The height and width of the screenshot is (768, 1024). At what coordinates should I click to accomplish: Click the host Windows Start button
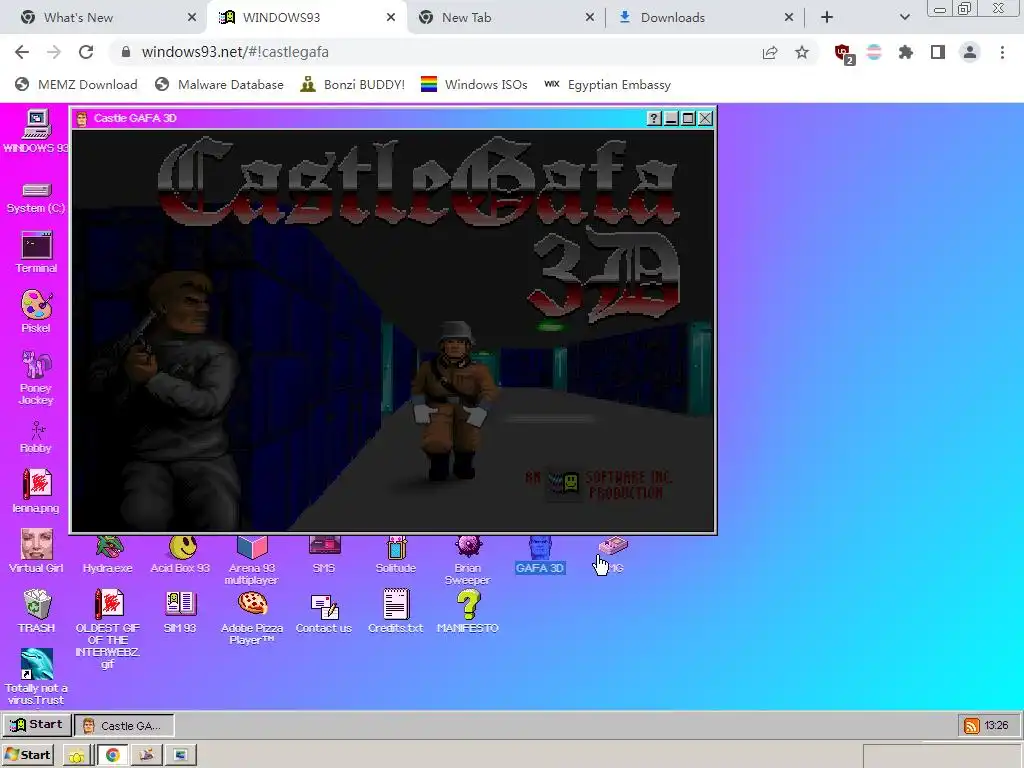pos(27,755)
